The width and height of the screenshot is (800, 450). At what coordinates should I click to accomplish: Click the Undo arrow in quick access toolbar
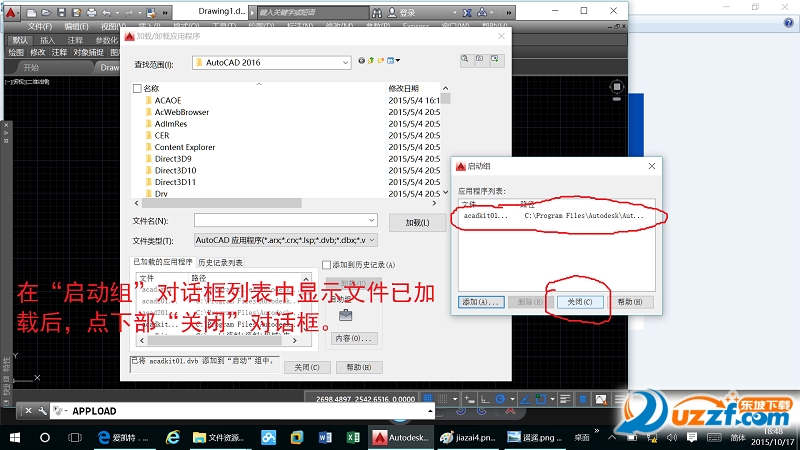(107, 13)
